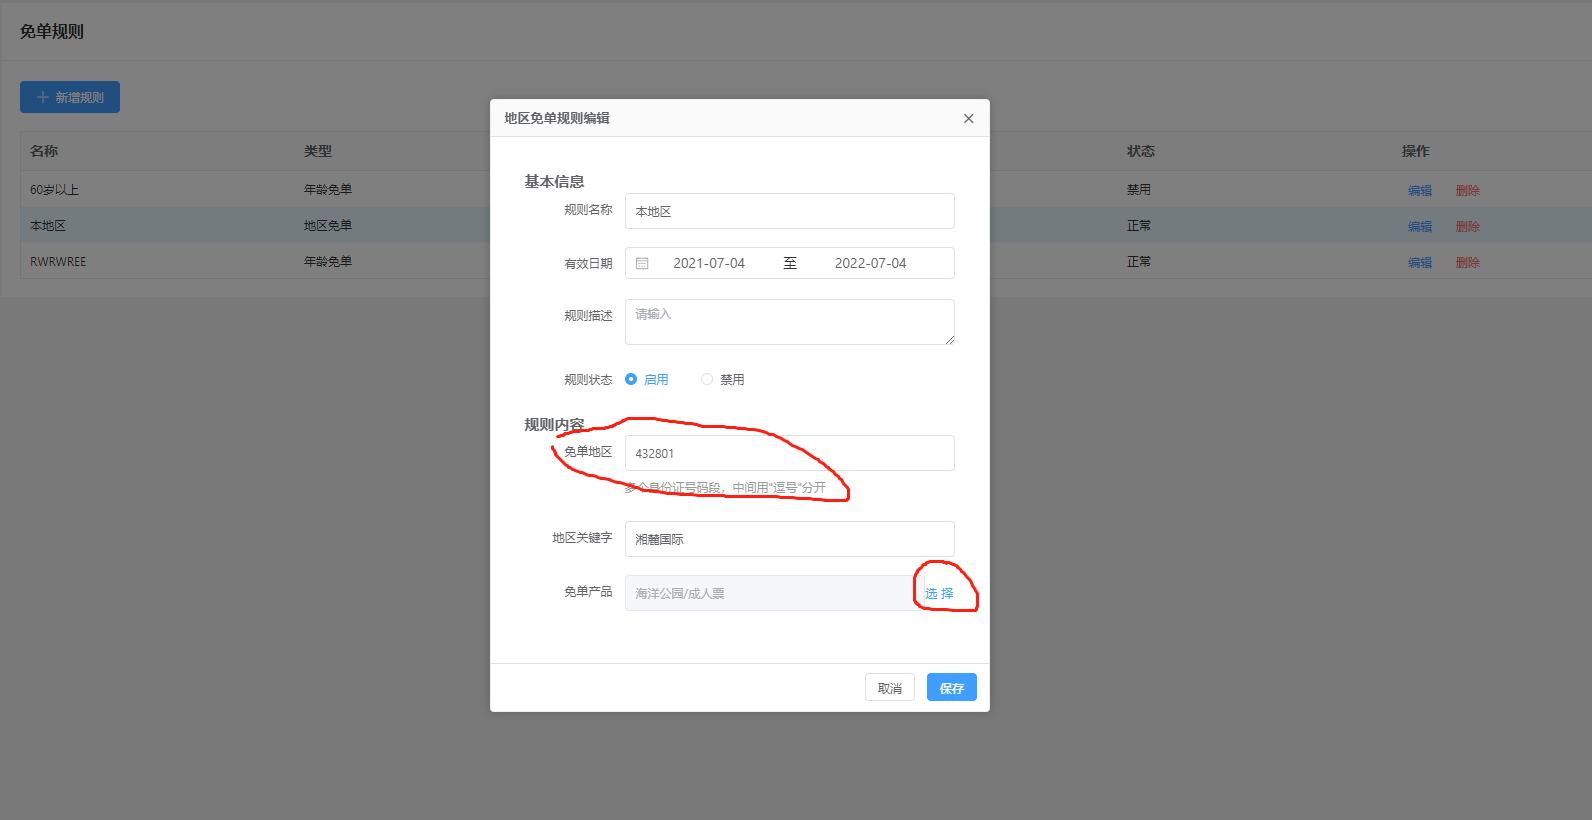The height and width of the screenshot is (820, 1592).
Task: Open the start date 2021-07-04 picker
Action: (x=708, y=264)
